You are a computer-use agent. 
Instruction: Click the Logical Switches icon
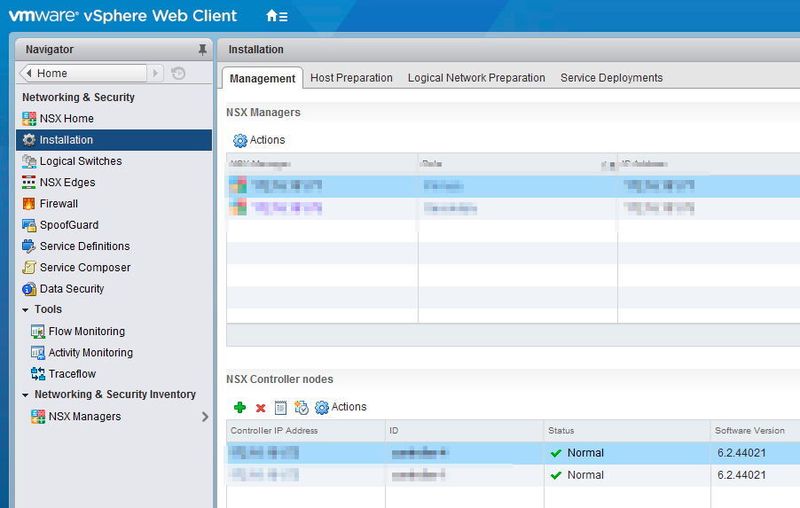point(29,161)
